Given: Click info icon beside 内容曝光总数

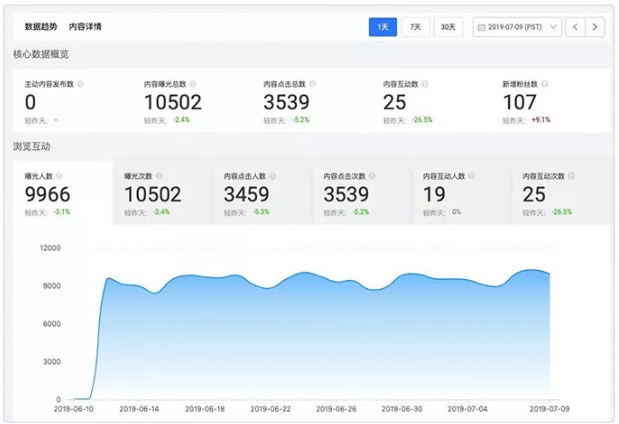Looking at the screenshot, I should tap(193, 84).
